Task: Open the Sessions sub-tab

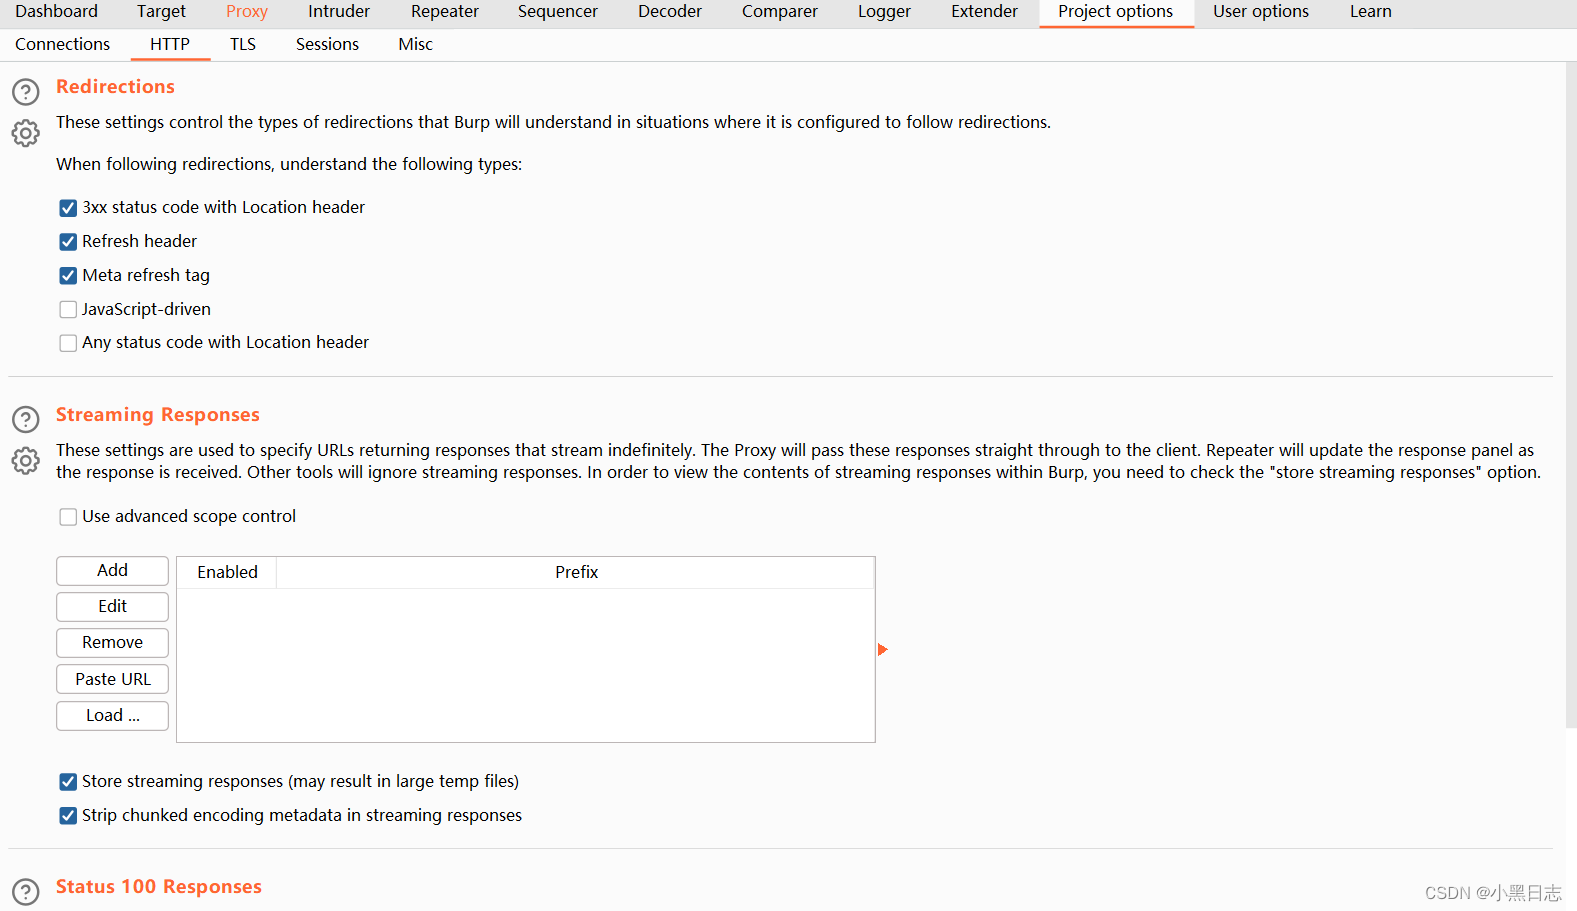Action: point(327,45)
